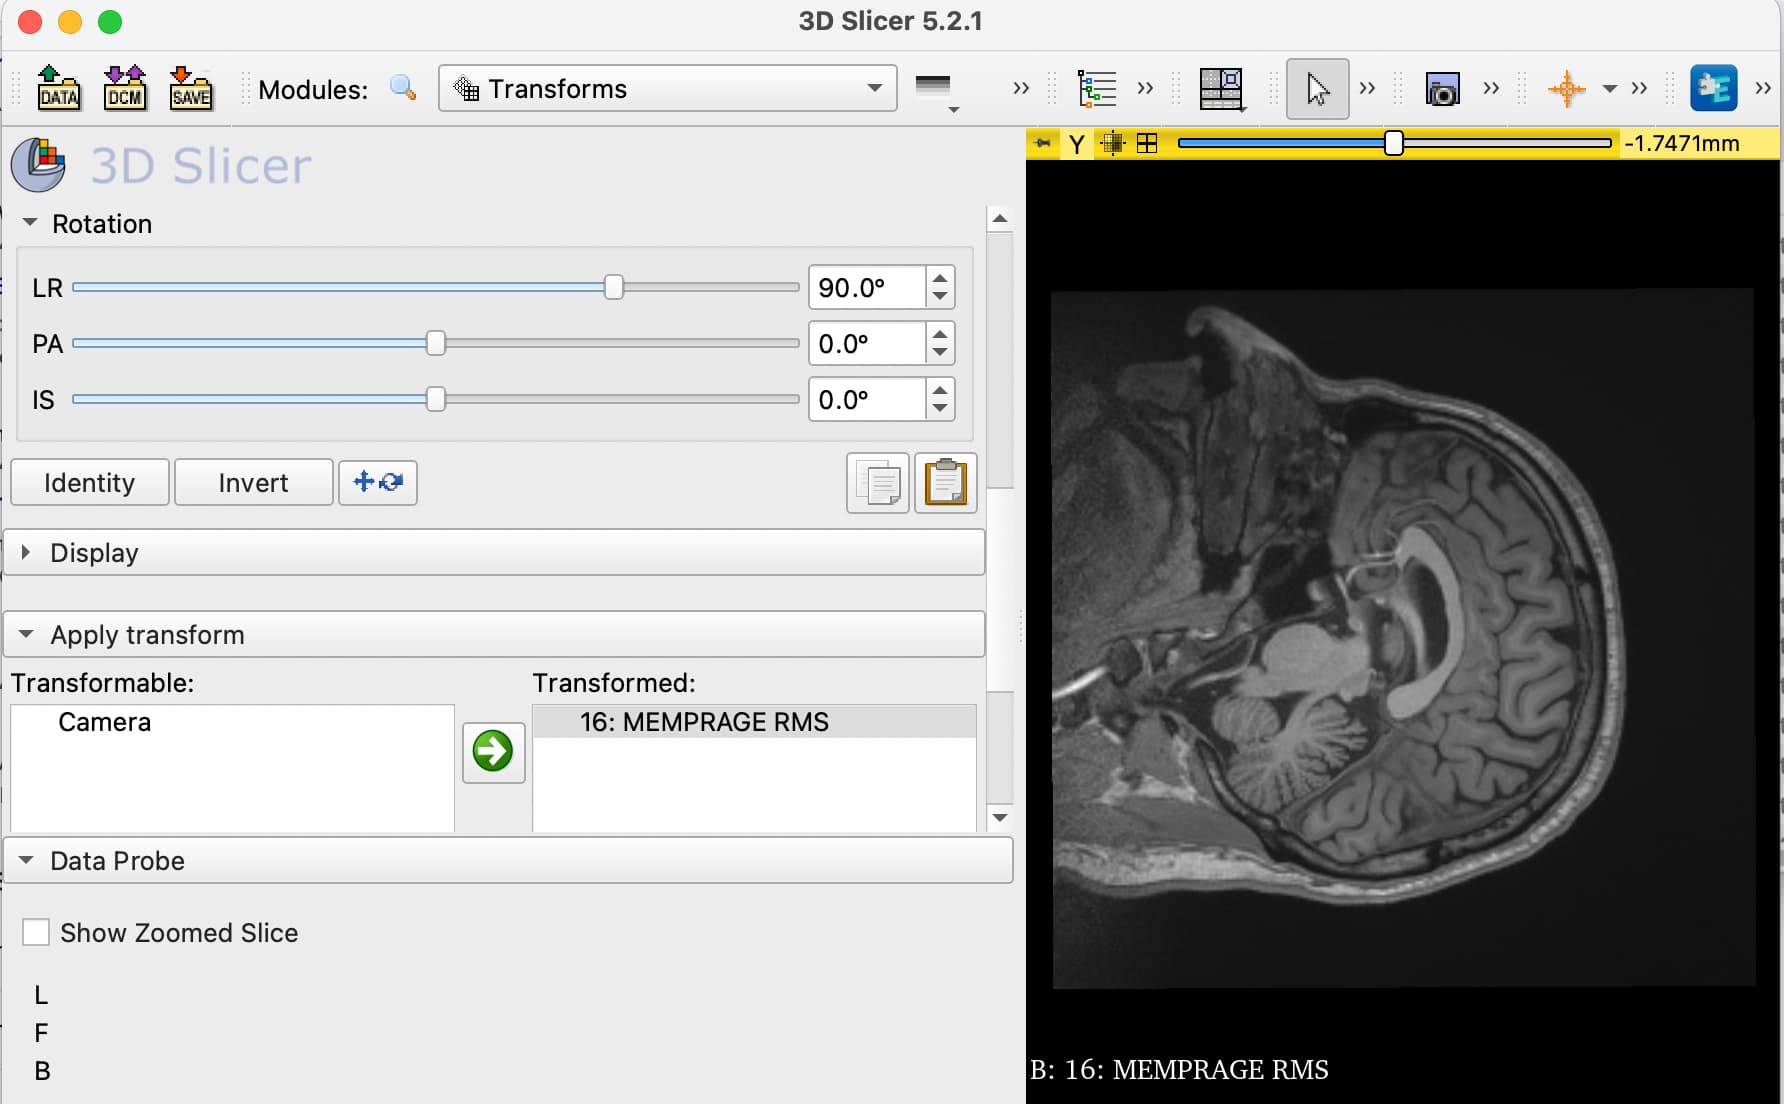Open module search magnifier icon

tap(403, 88)
